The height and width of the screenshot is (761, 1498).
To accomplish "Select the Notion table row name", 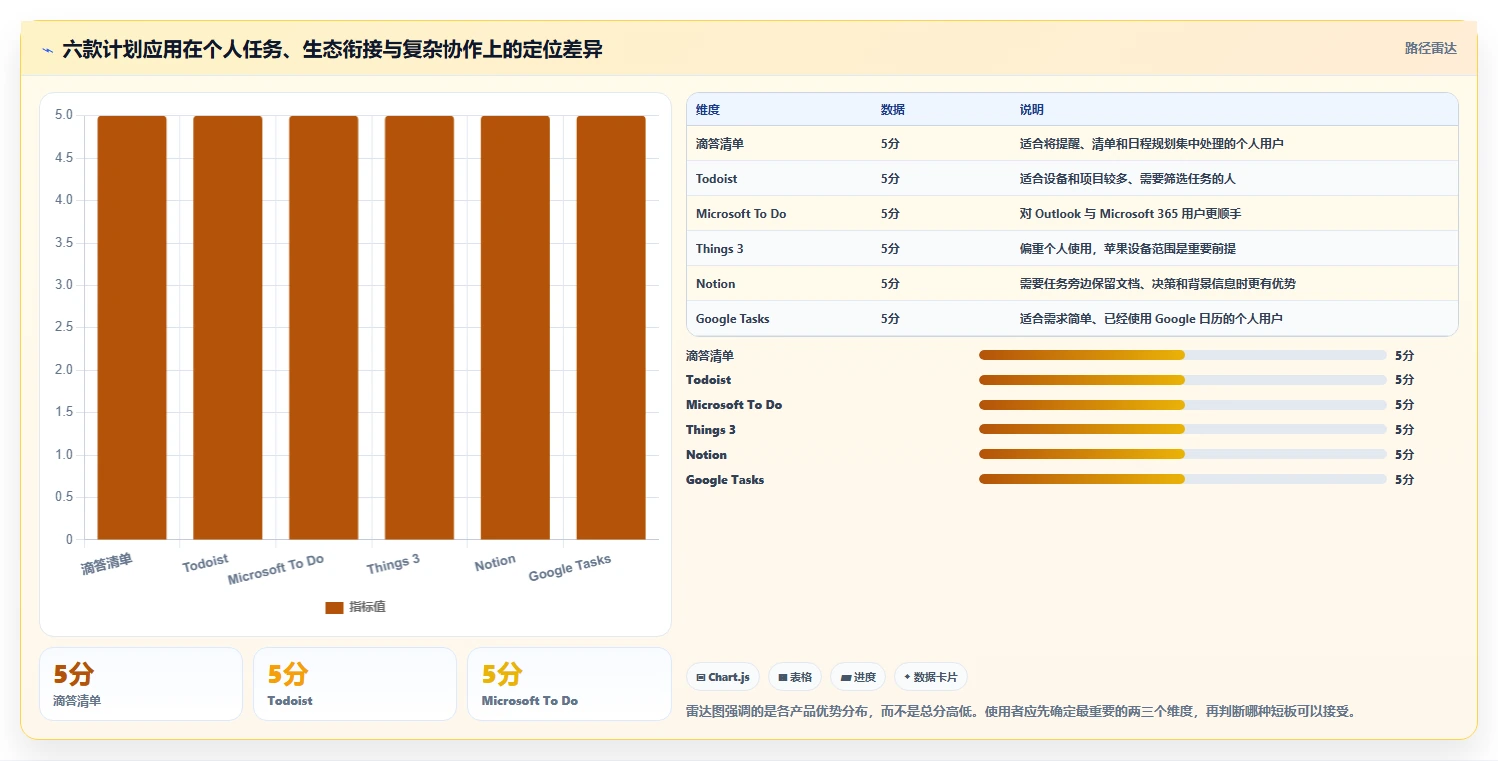I will [x=716, y=284].
